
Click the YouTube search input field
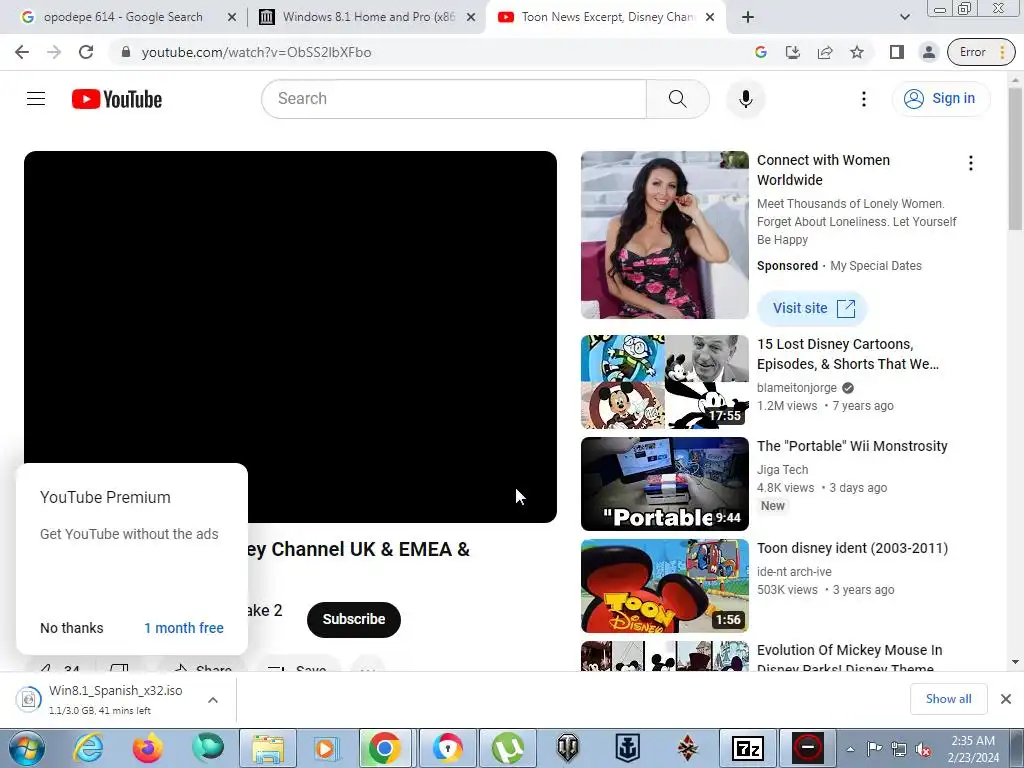pos(454,99)
